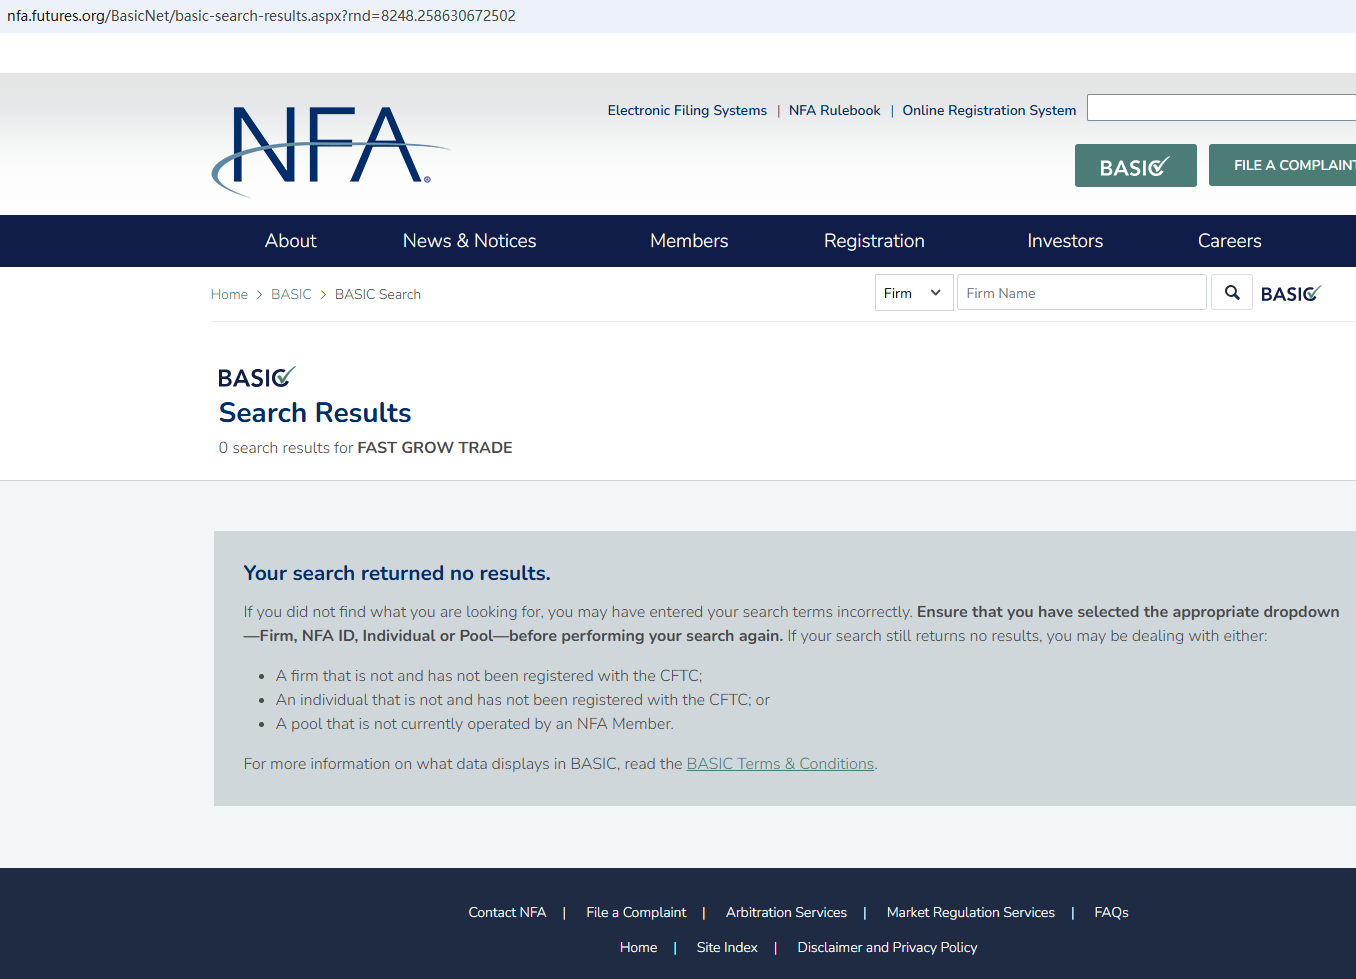Select Registration in navigation bar

point(874,241)
